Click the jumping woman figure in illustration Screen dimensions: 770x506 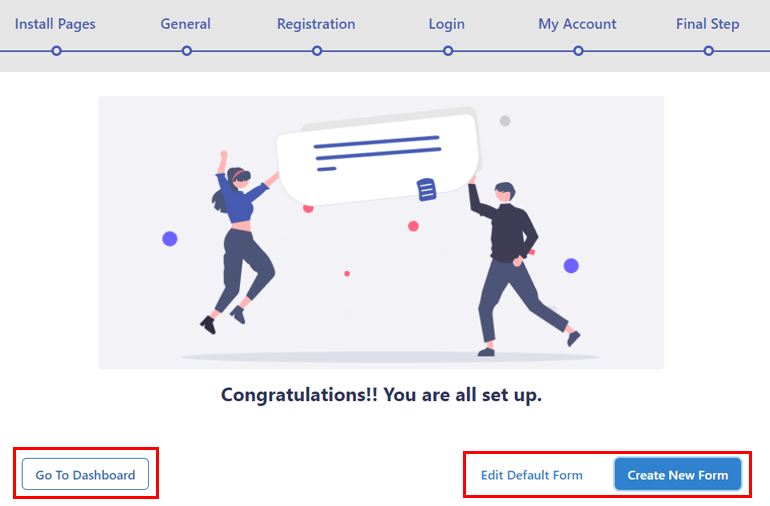tap(239, 243)
